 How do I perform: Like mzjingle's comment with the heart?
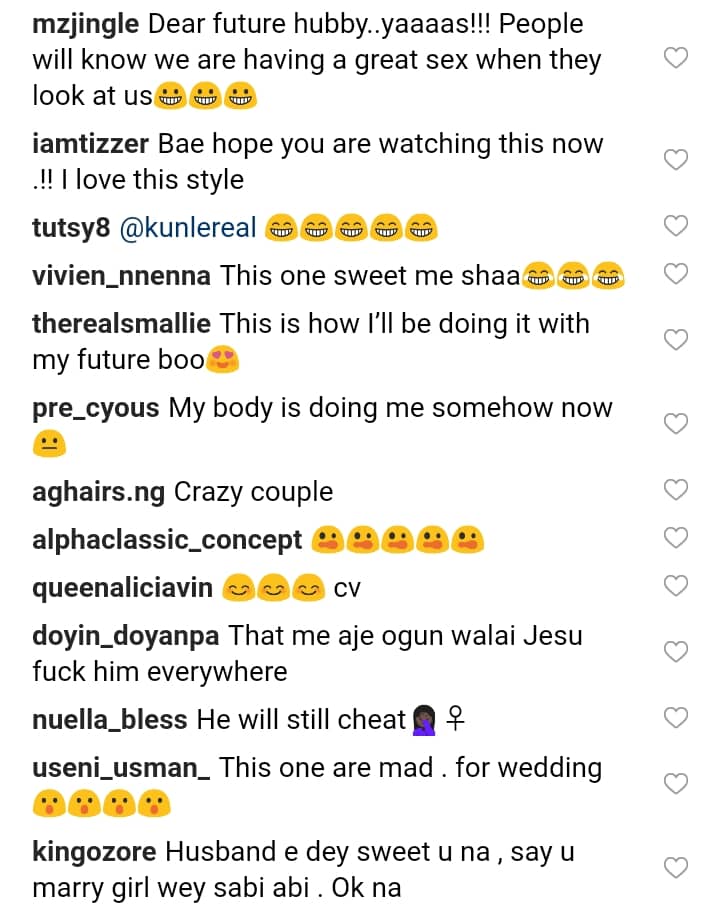pyautogui.click(x=677, y=59)
